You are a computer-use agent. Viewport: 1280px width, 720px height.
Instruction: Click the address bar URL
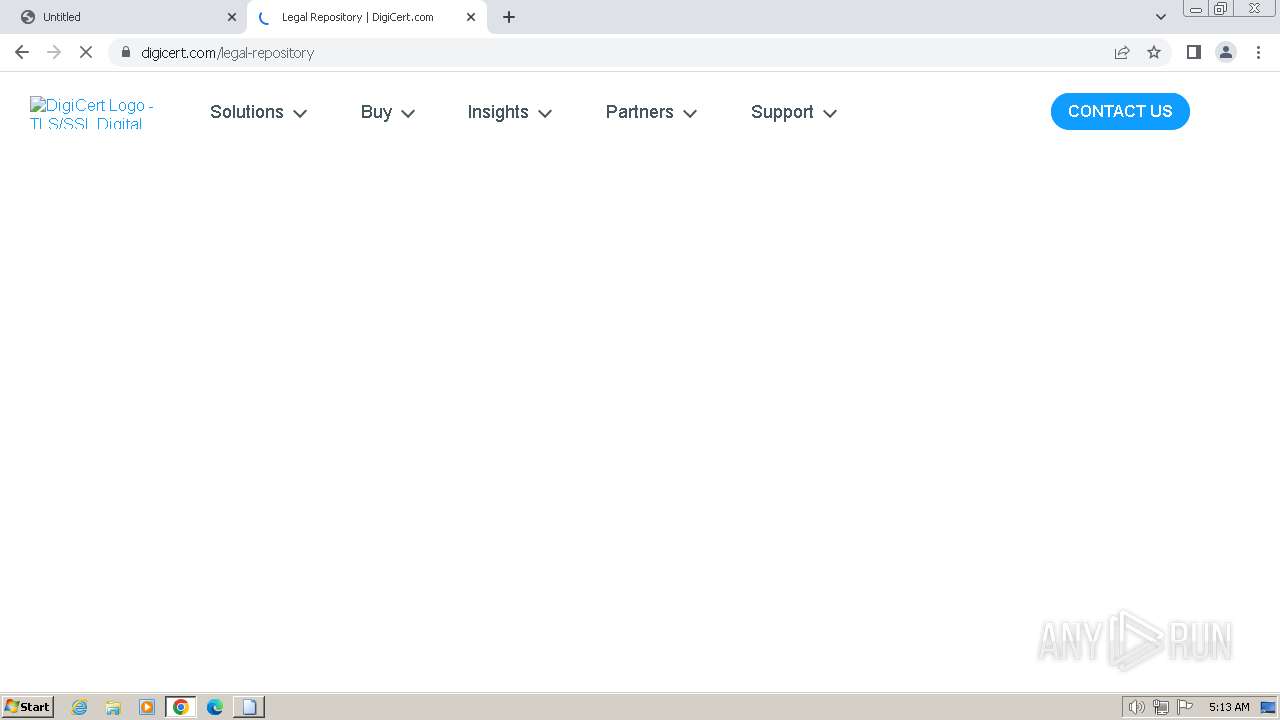point(228,52)
